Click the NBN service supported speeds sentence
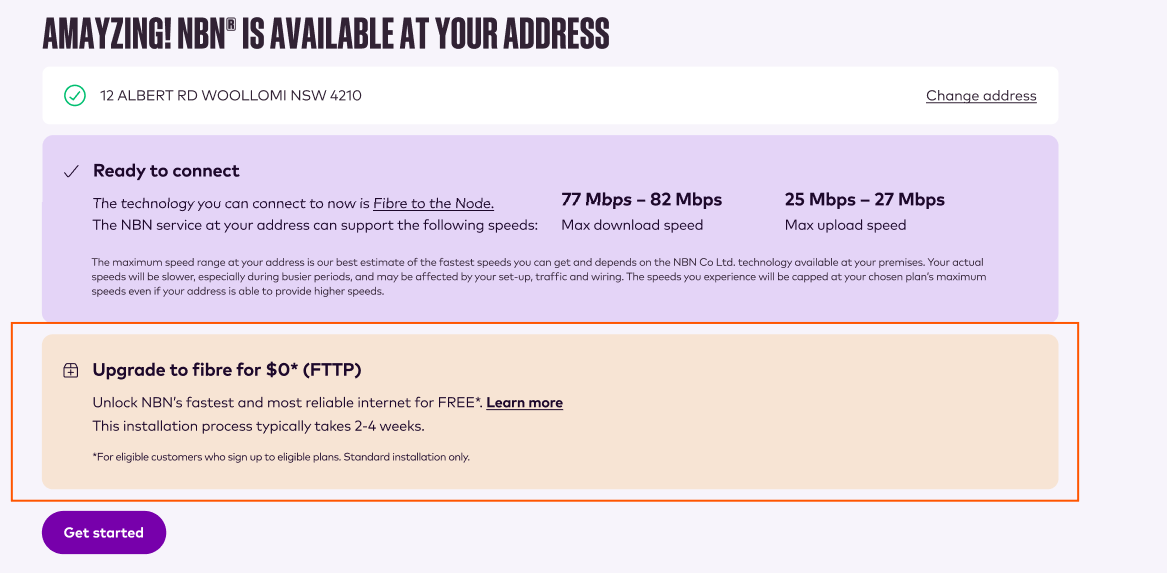Screen dimensions: 1167x573 [x=315, y=225]
